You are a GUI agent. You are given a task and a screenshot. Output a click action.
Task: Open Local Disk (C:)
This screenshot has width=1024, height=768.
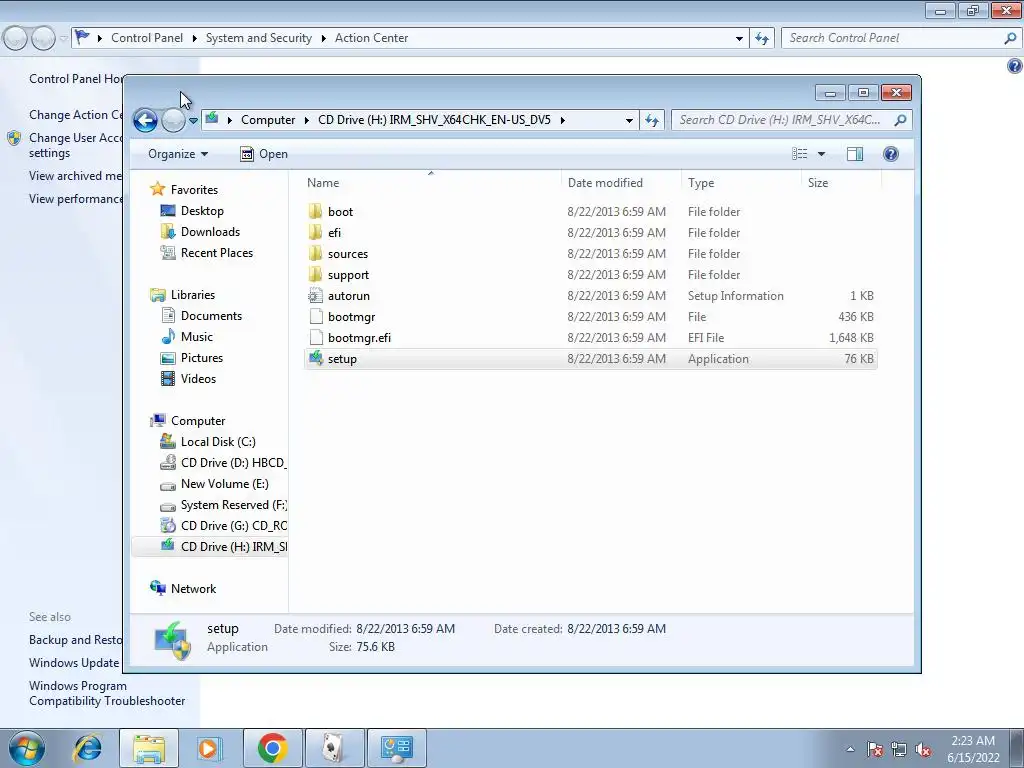218,442
